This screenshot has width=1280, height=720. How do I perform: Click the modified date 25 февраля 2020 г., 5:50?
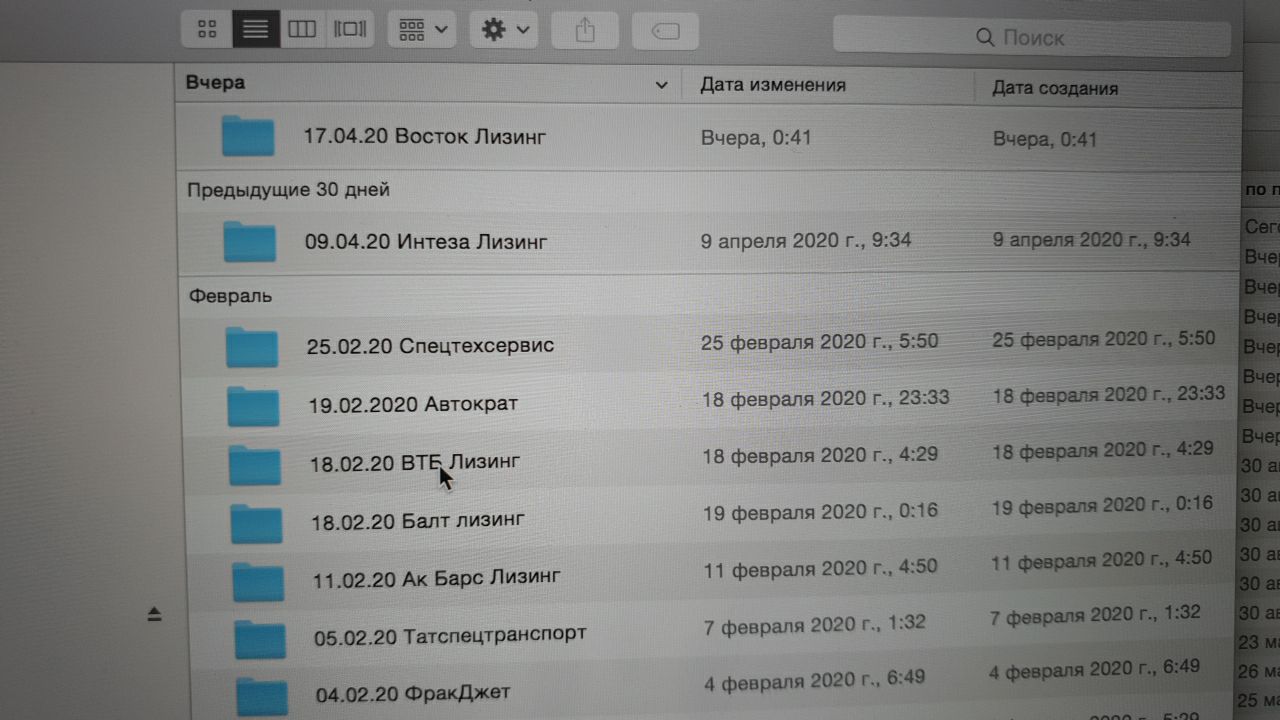[819, 341]
